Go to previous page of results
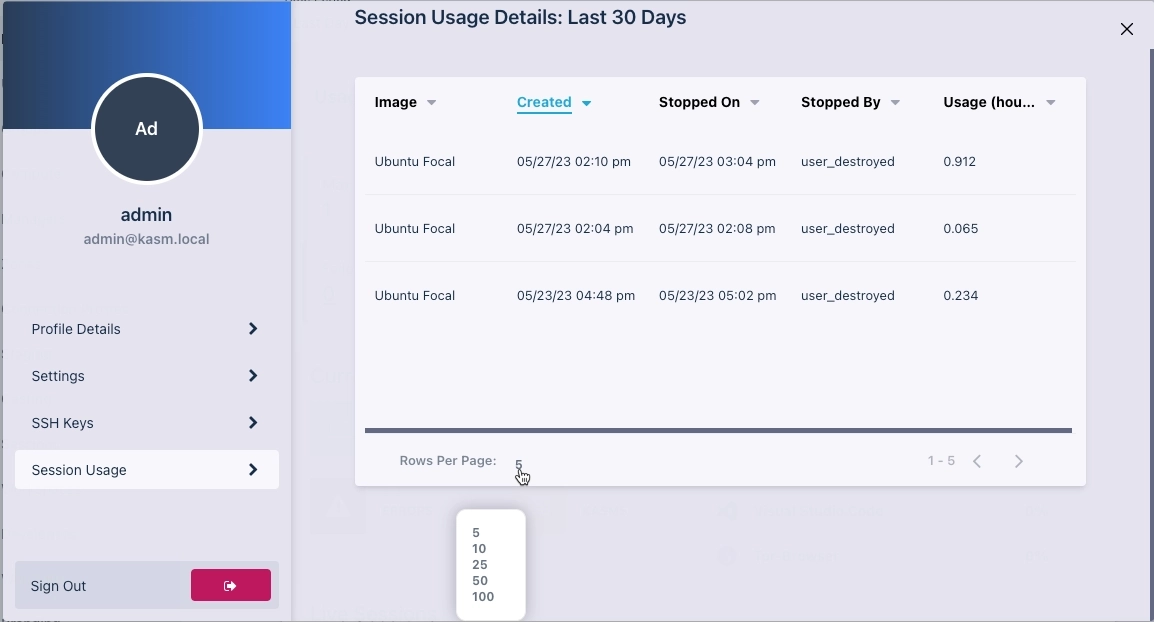The image size is (1154, 622). point(977,461)
